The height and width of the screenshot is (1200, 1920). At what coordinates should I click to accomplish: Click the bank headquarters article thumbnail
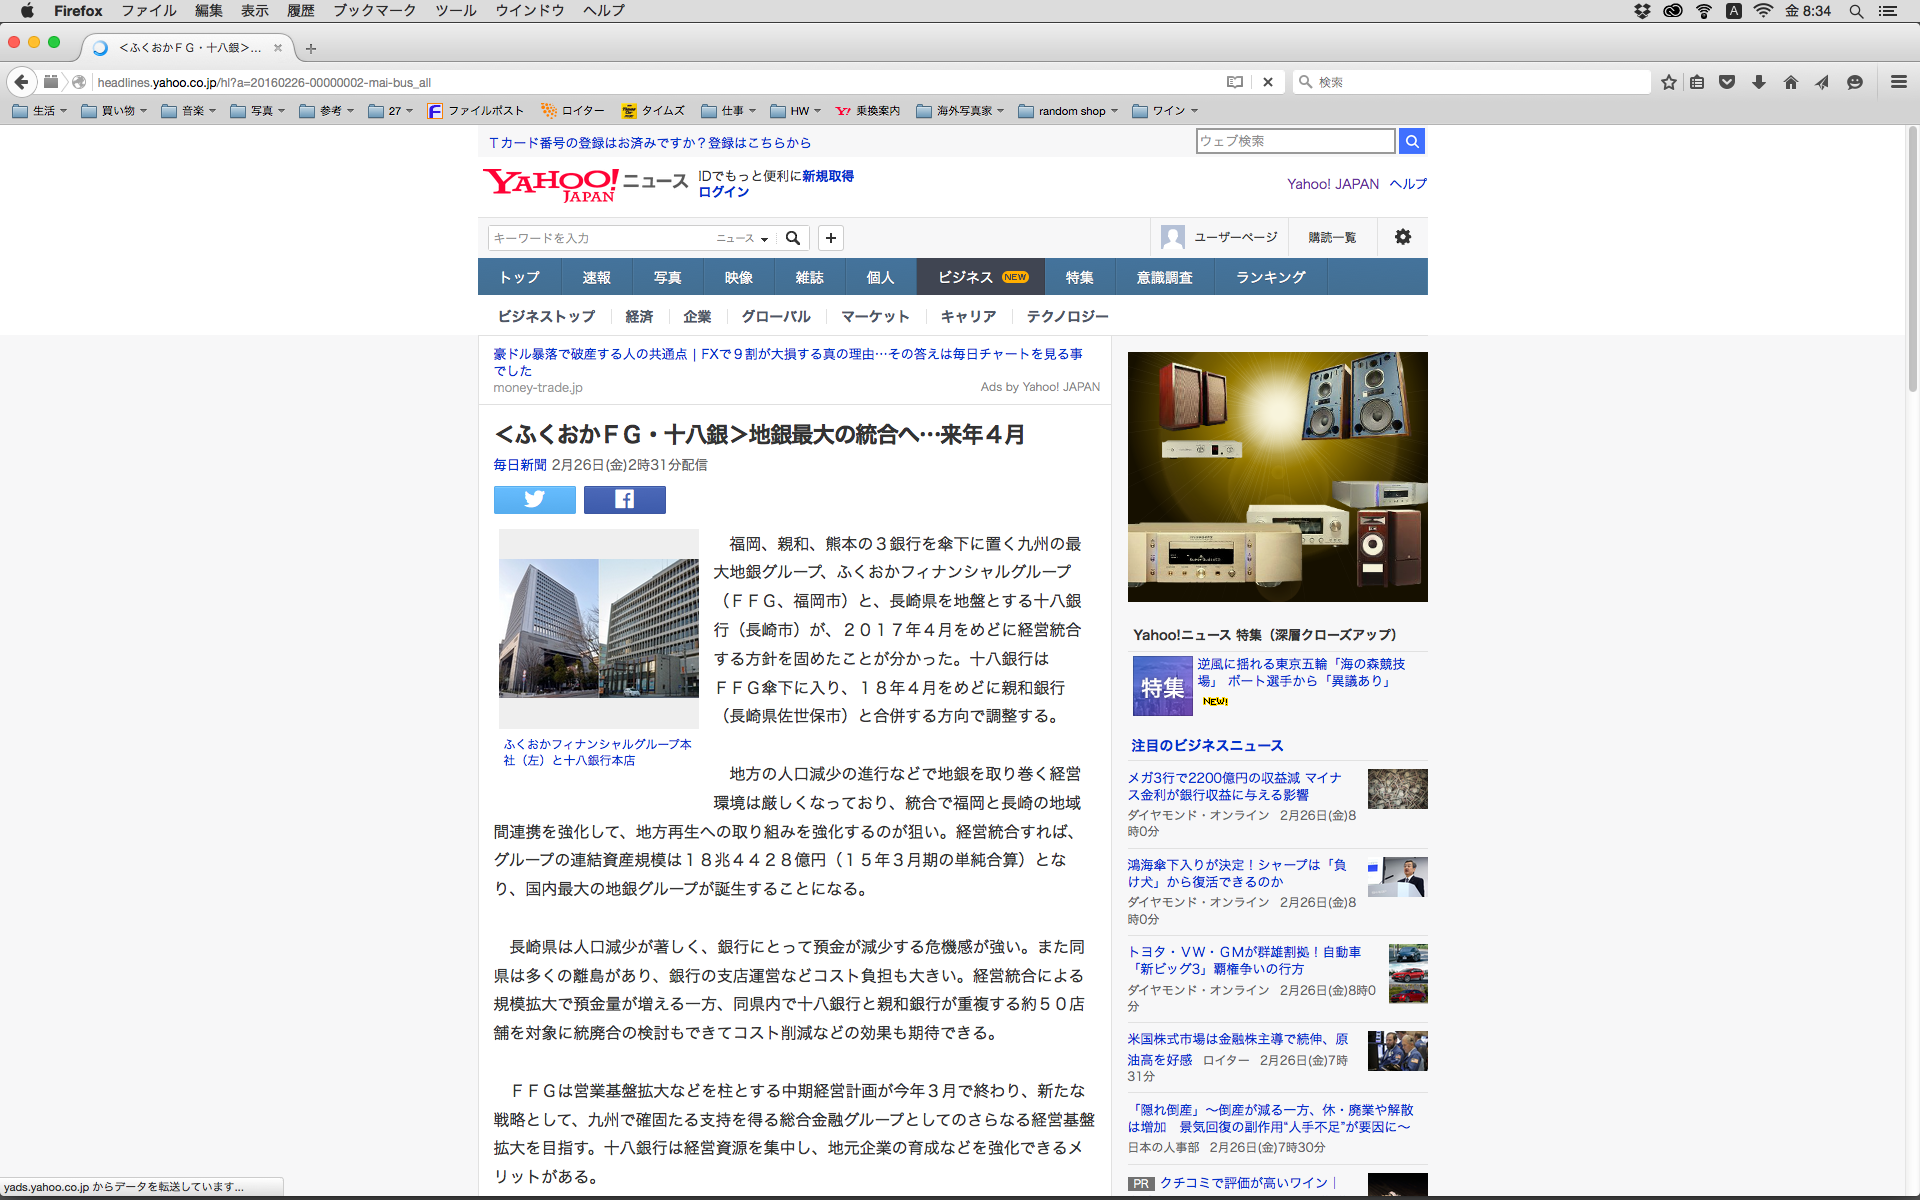pyautogui.click(x=598, y=628)
